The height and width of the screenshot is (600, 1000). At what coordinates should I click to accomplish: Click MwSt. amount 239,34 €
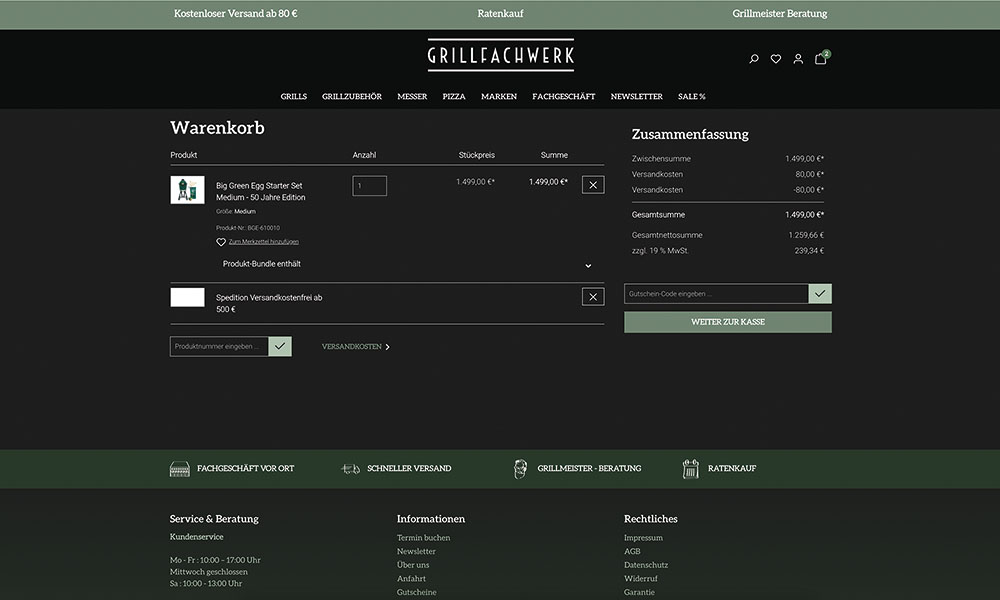[x=809, y=251]
